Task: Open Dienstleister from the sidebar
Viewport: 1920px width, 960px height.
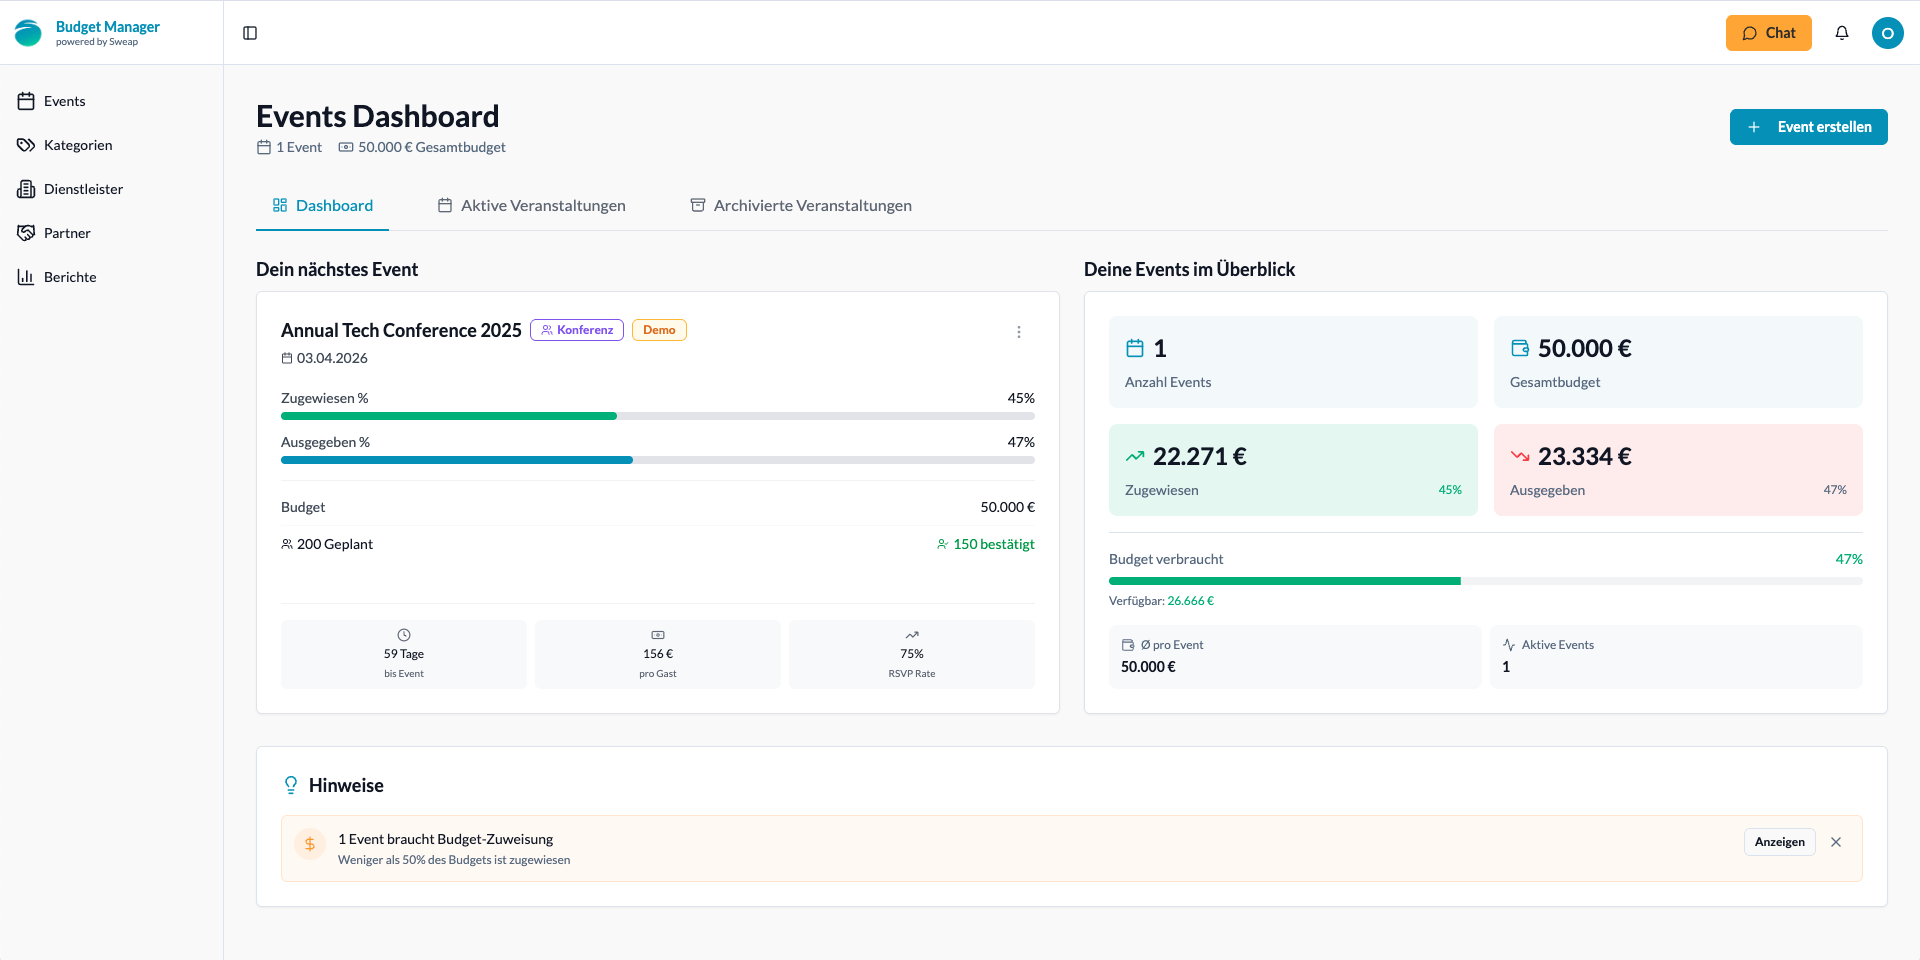Action: pos(83,189)
